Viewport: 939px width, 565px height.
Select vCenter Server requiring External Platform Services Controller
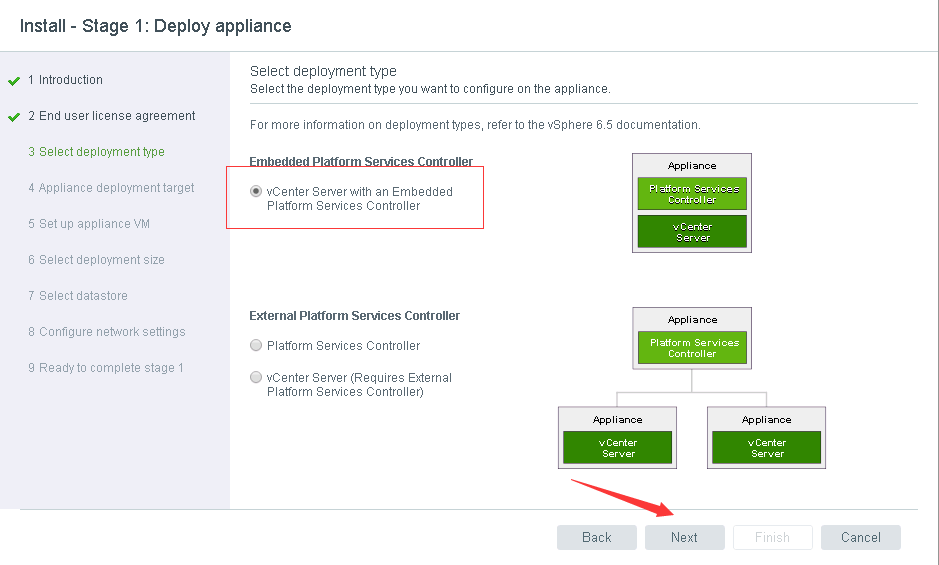coord(256,377)
